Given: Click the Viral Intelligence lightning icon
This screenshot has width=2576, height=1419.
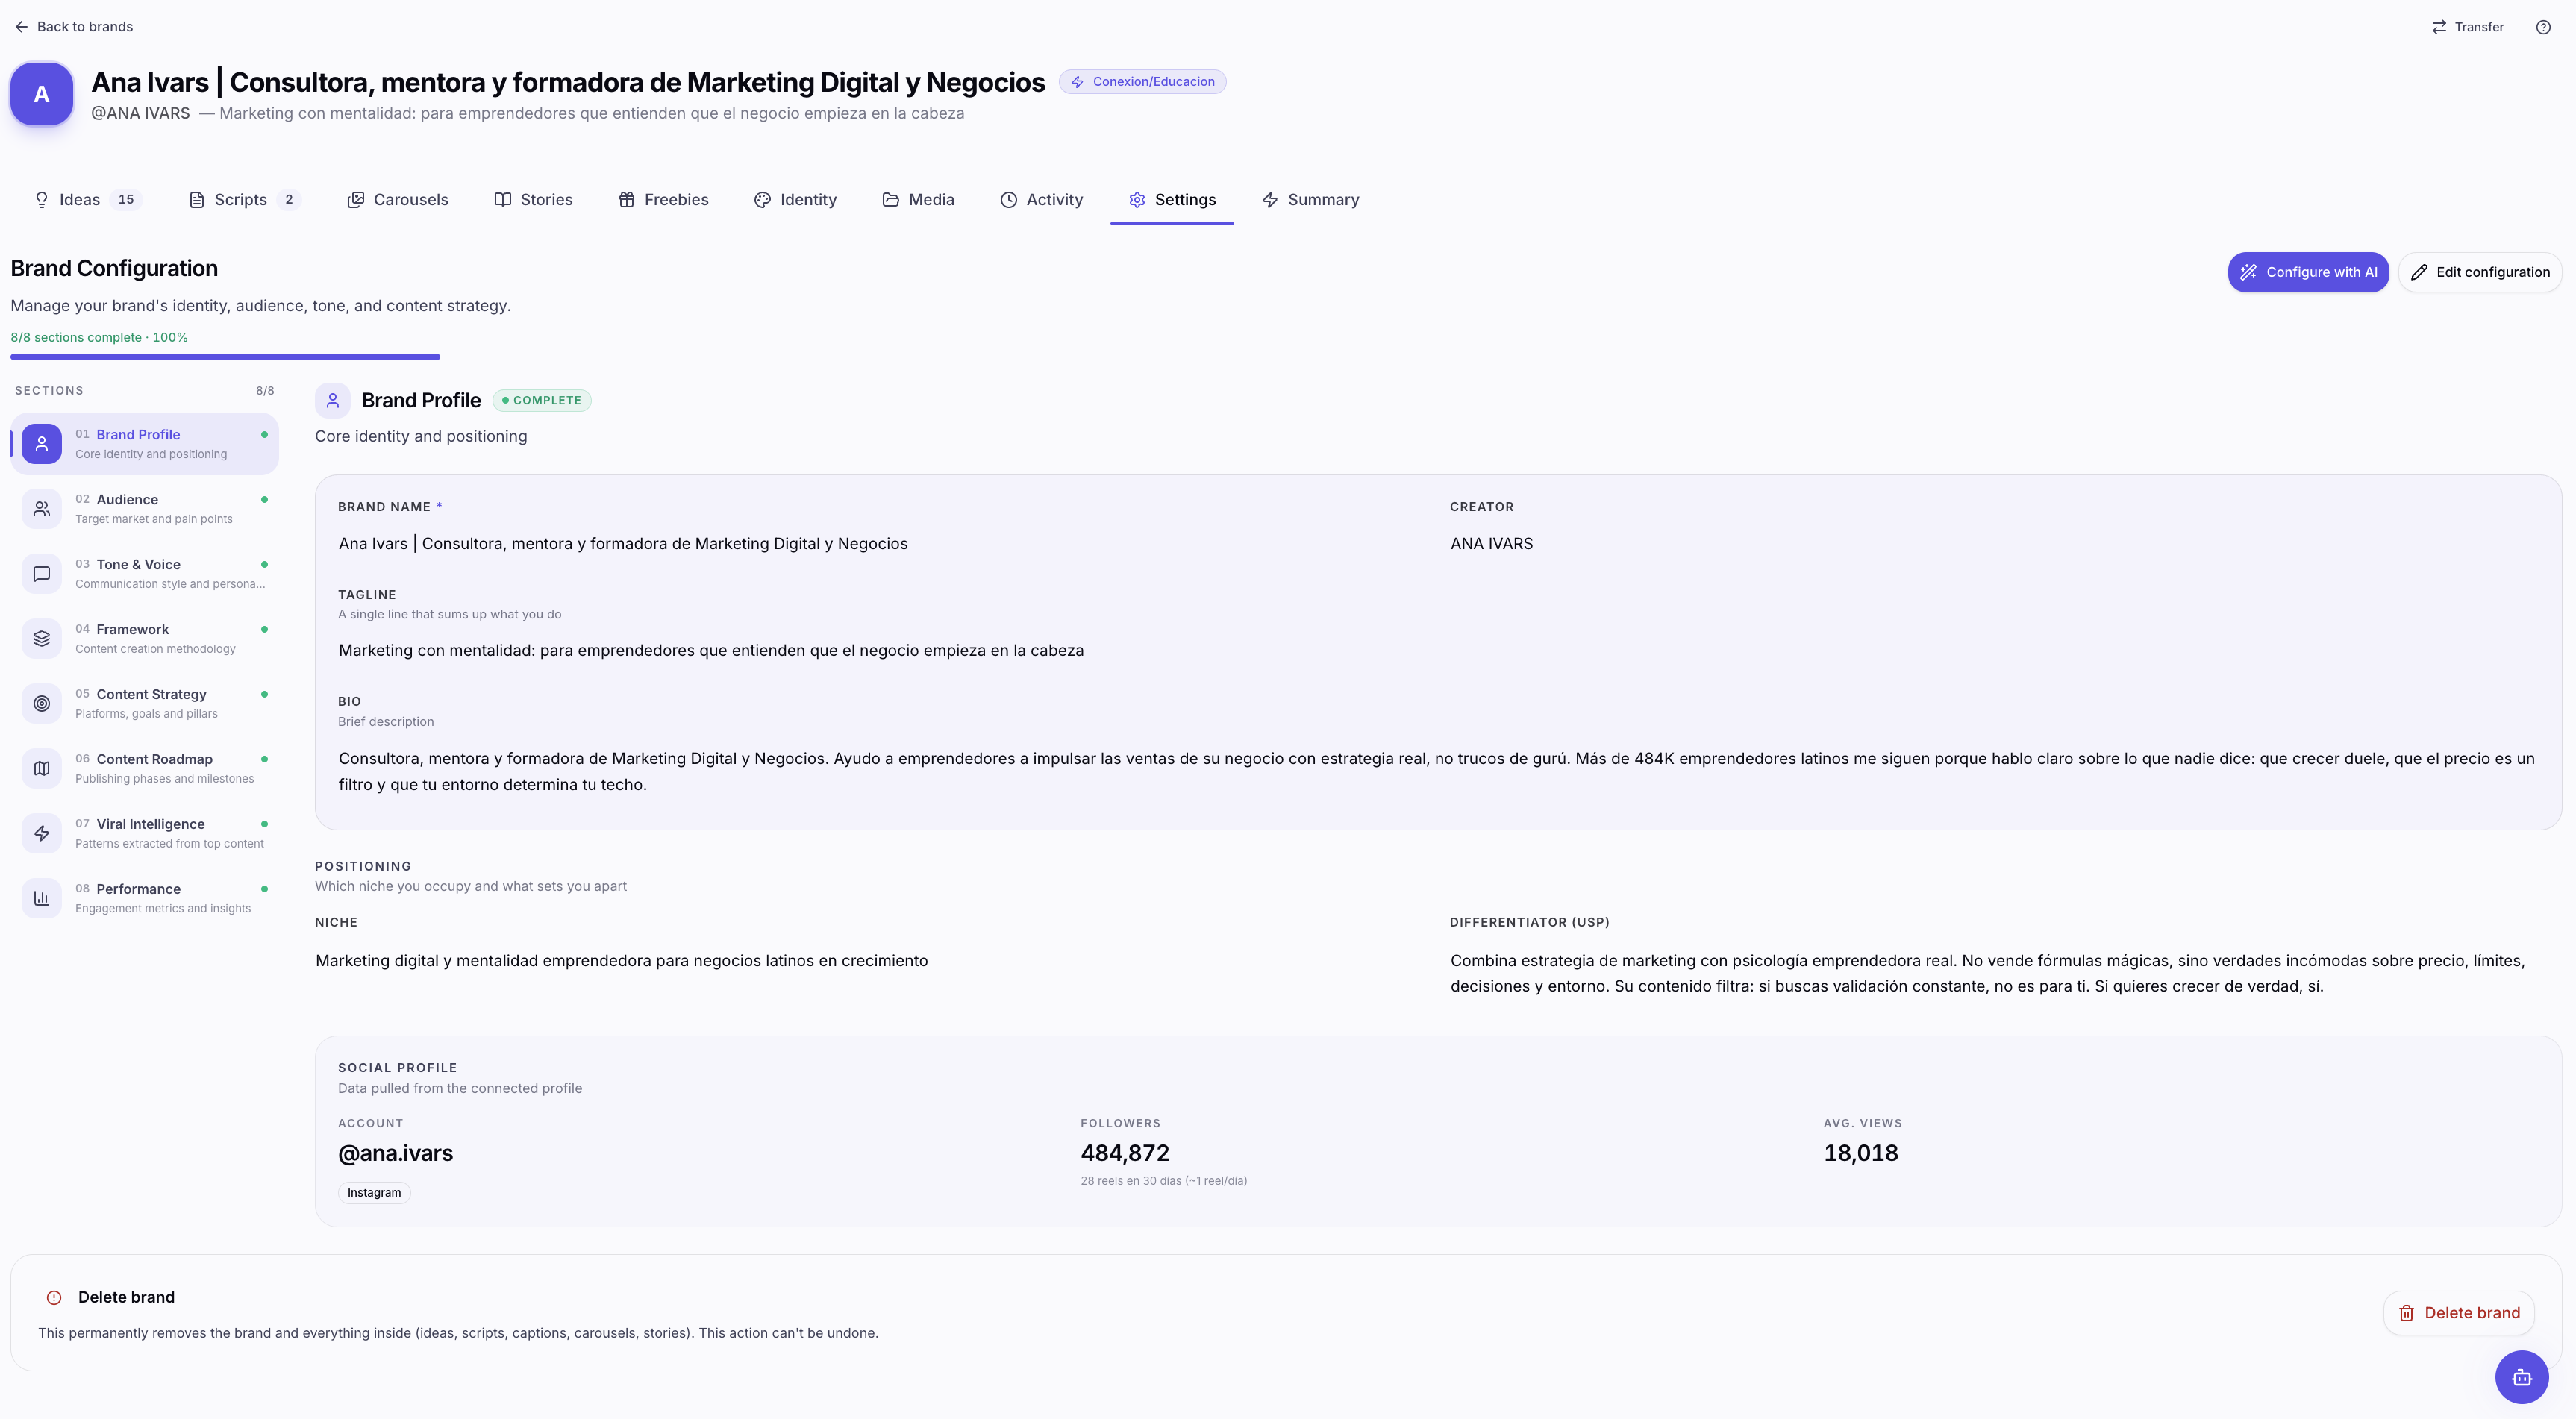Looking at the screenshot, I should tap(42, 834).
